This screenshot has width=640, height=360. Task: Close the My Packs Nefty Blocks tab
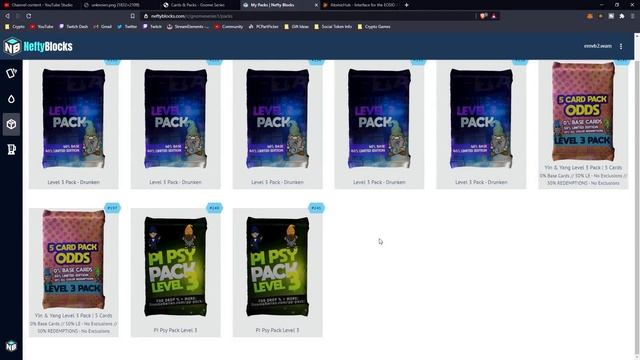(316, 5)
